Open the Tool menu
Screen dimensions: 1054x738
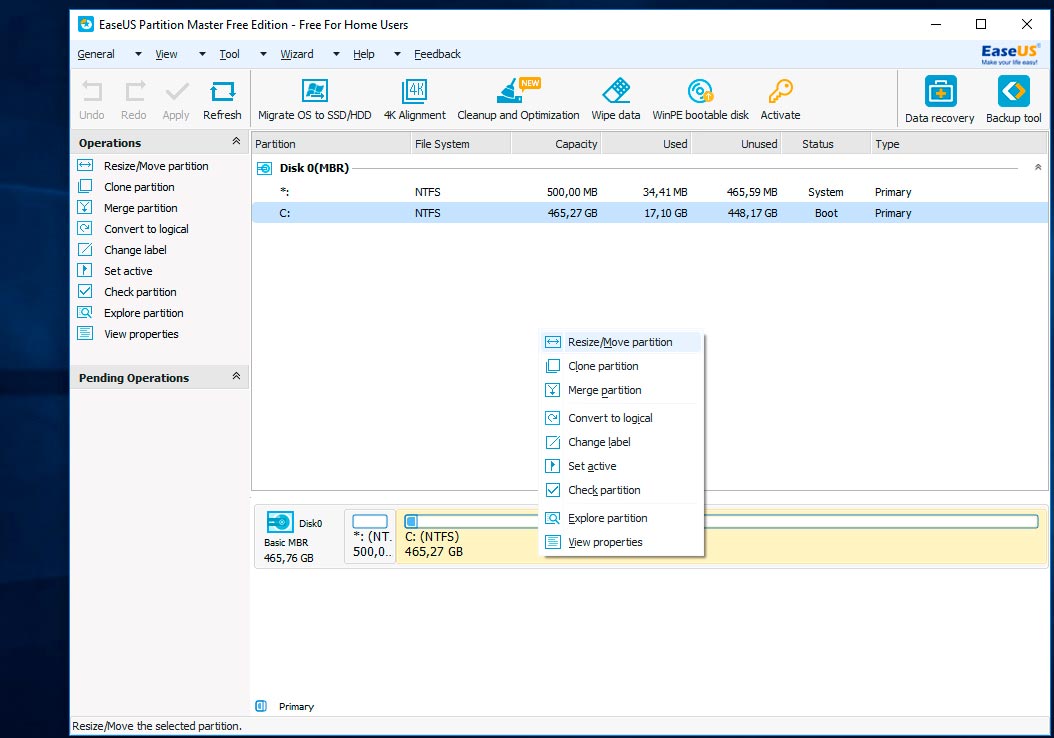(229, 54)
